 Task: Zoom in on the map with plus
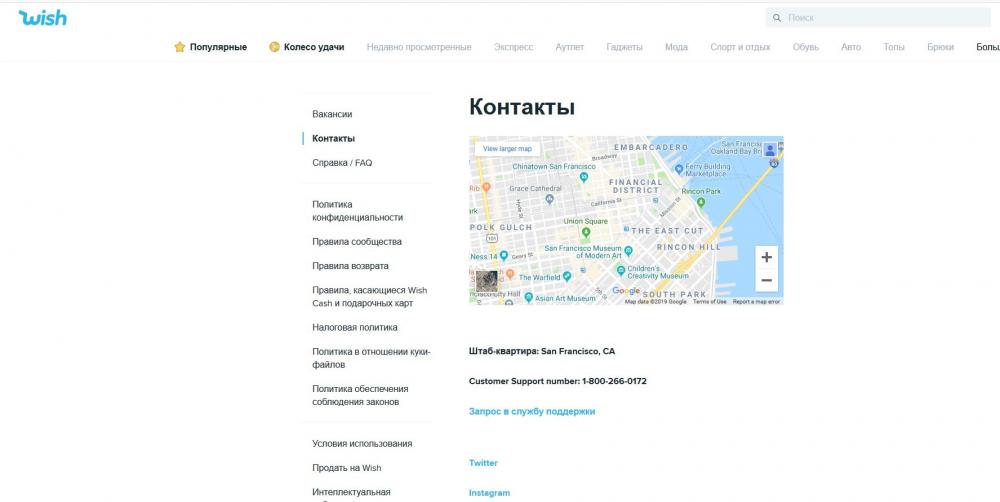(x=767, y=257)
